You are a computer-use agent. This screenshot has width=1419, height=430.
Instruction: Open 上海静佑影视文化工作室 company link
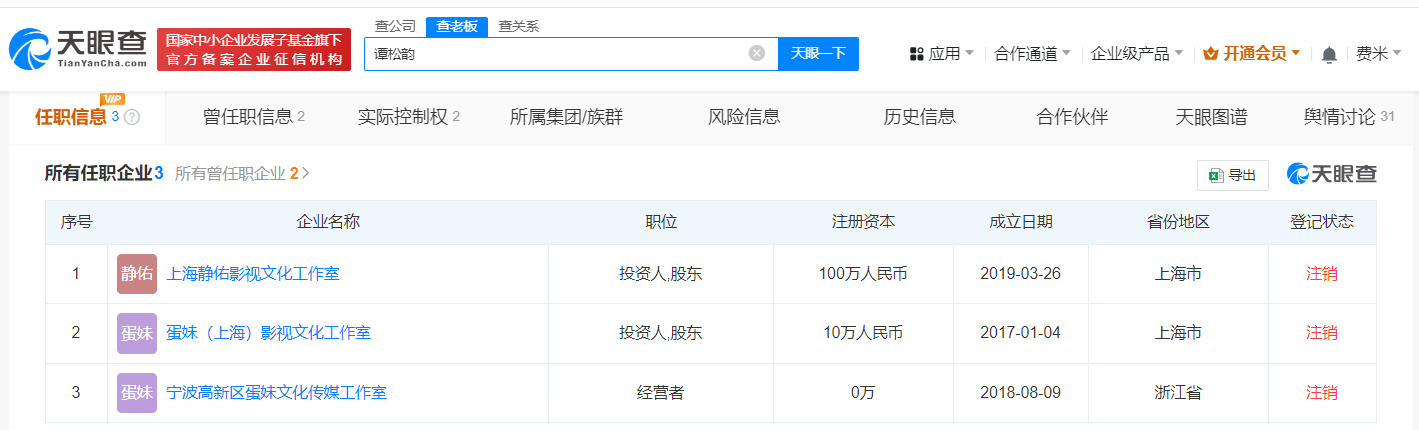click(x=253, y=273)
